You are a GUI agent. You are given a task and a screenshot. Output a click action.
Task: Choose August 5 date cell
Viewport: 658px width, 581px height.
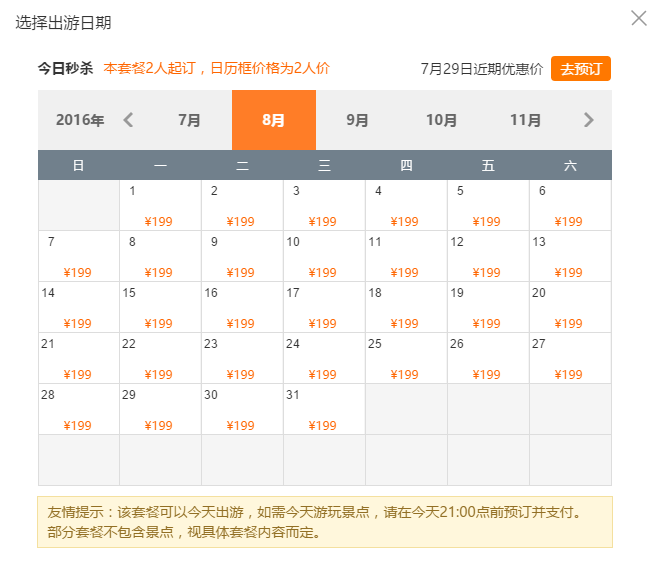coord(488,206)
